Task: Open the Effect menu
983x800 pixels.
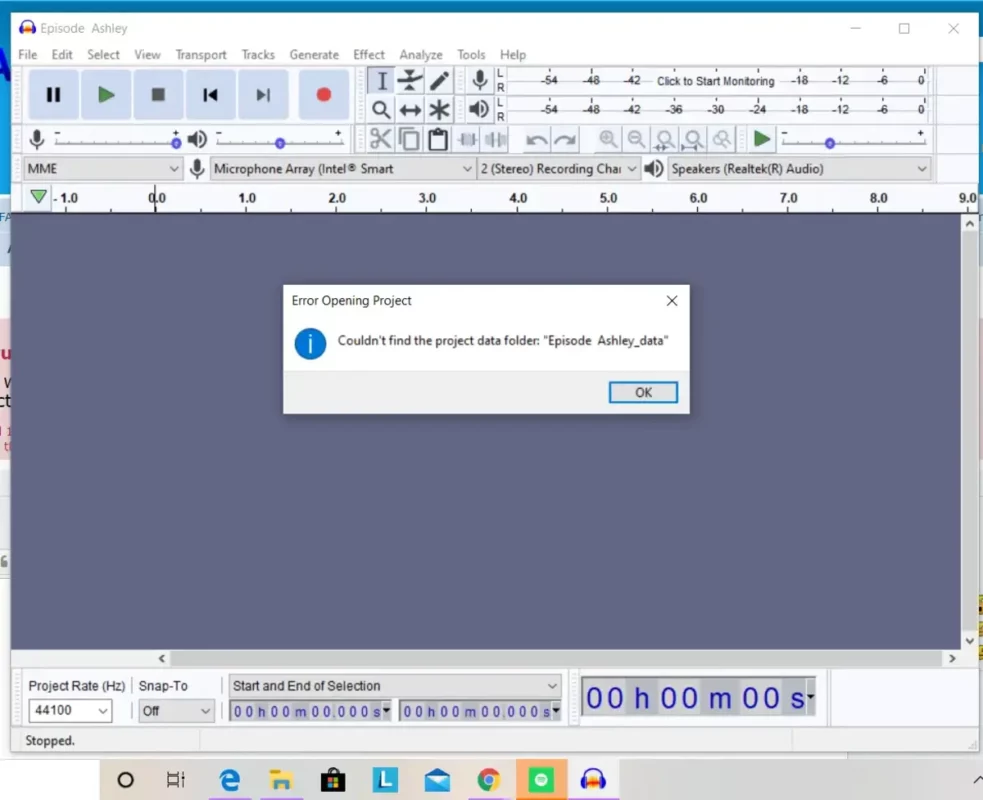Action: (369, 55)
